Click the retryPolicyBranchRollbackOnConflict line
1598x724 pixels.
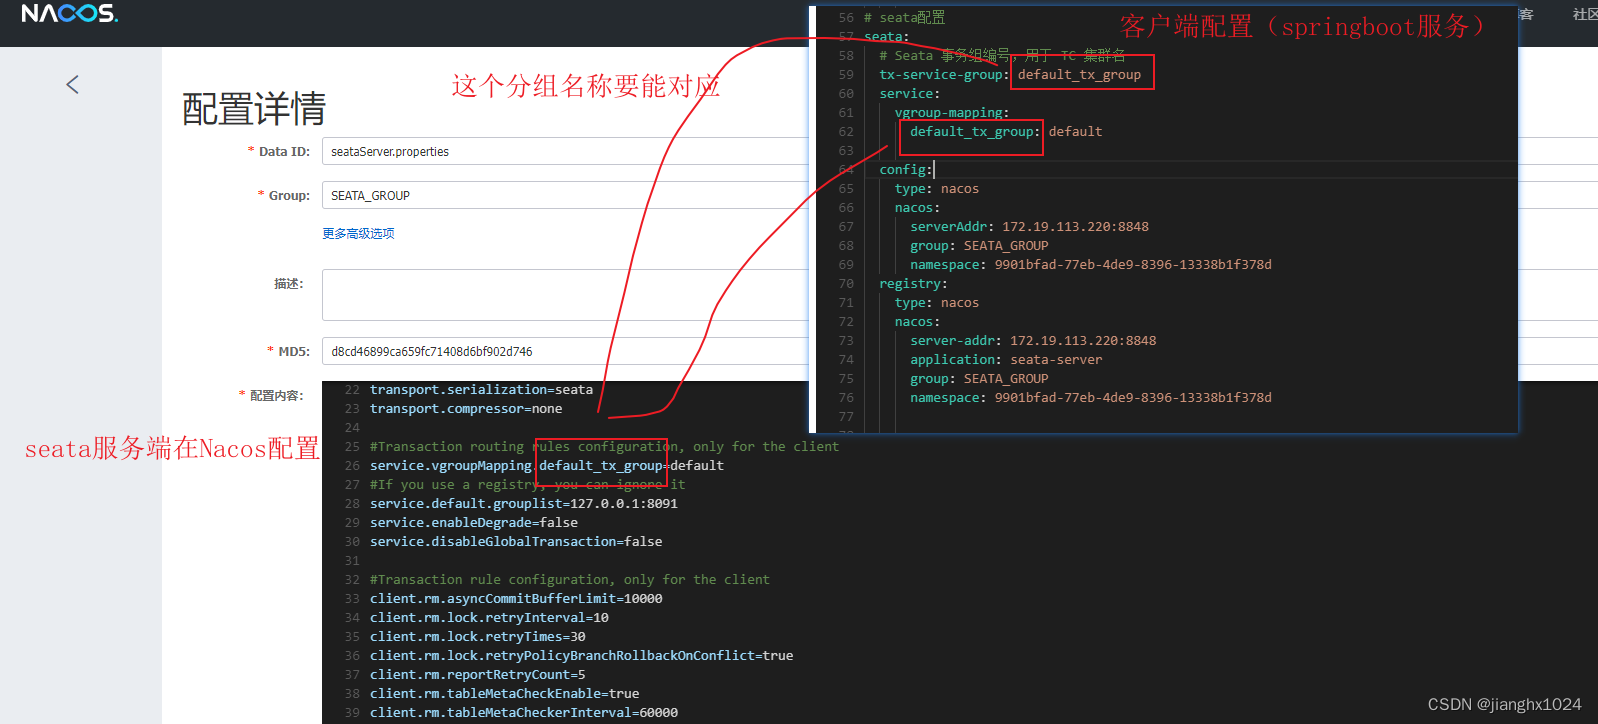(582, 656)
